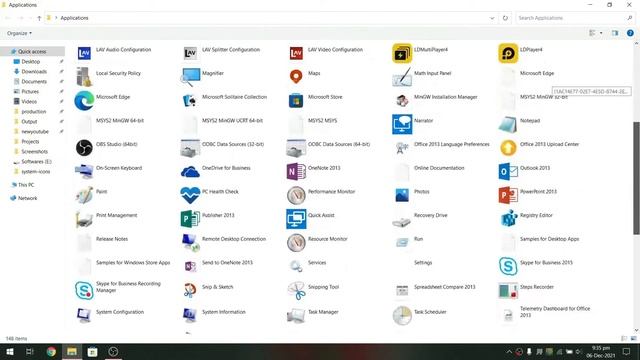This screenshot has width=640, height=360.
Task: Go up one folder level
Action: (39, 18)
